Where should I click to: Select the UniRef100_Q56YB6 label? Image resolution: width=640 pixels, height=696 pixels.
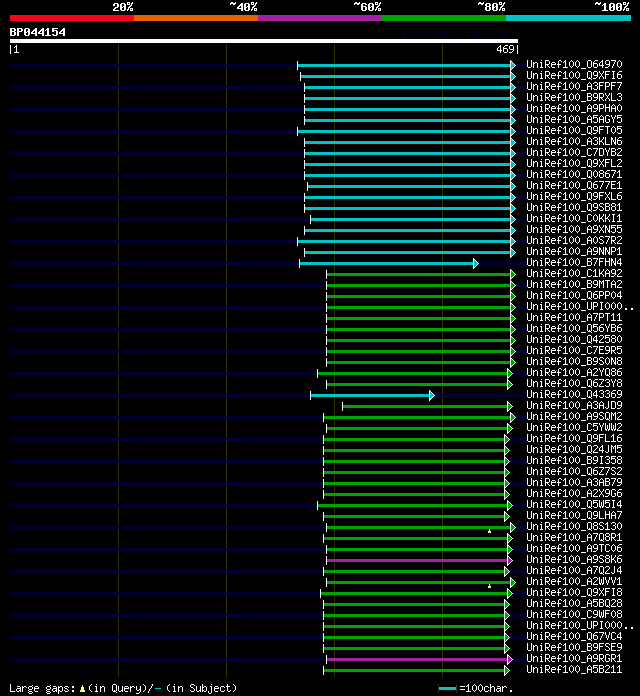(574, 328)
